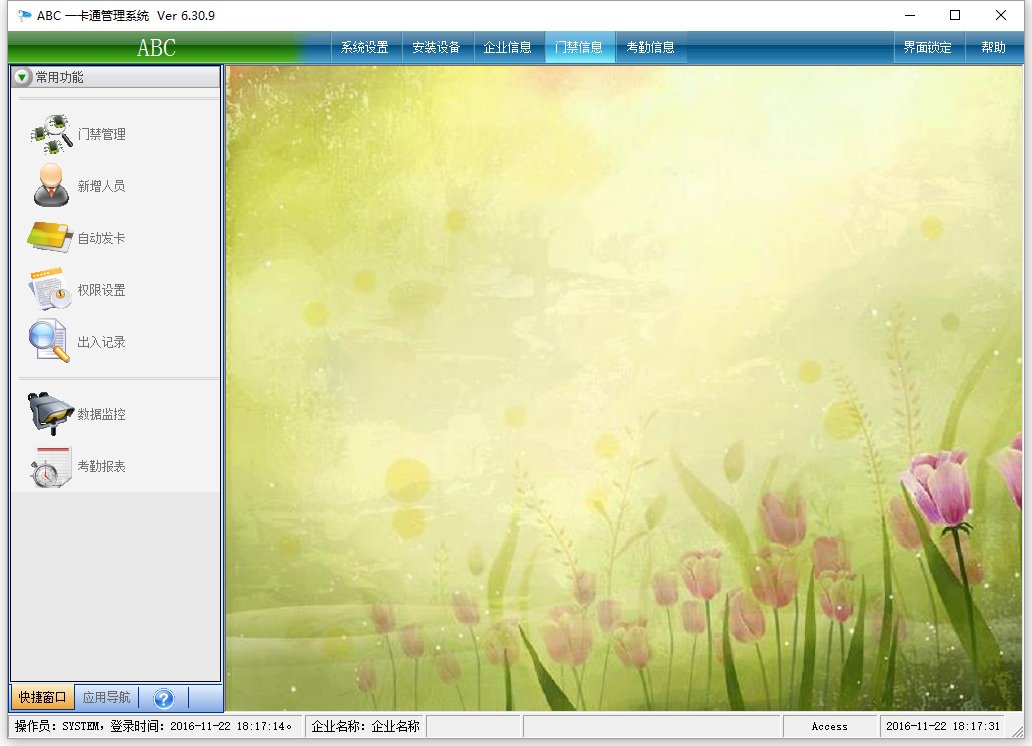1032x746 pixels.
Task: Click the 企业名称 status bar field
Action: [x=365, y=726]
